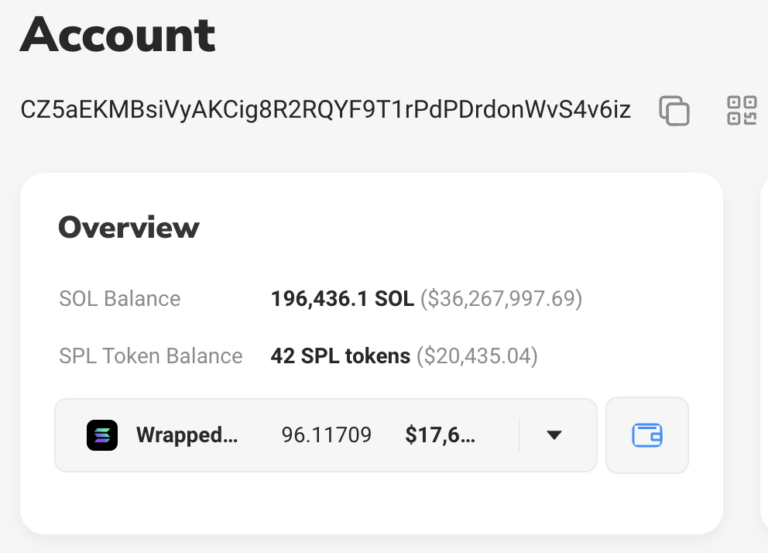Open the wallet icon button
The width and height of the screenshot is (768, 553).
pos(647,435)
